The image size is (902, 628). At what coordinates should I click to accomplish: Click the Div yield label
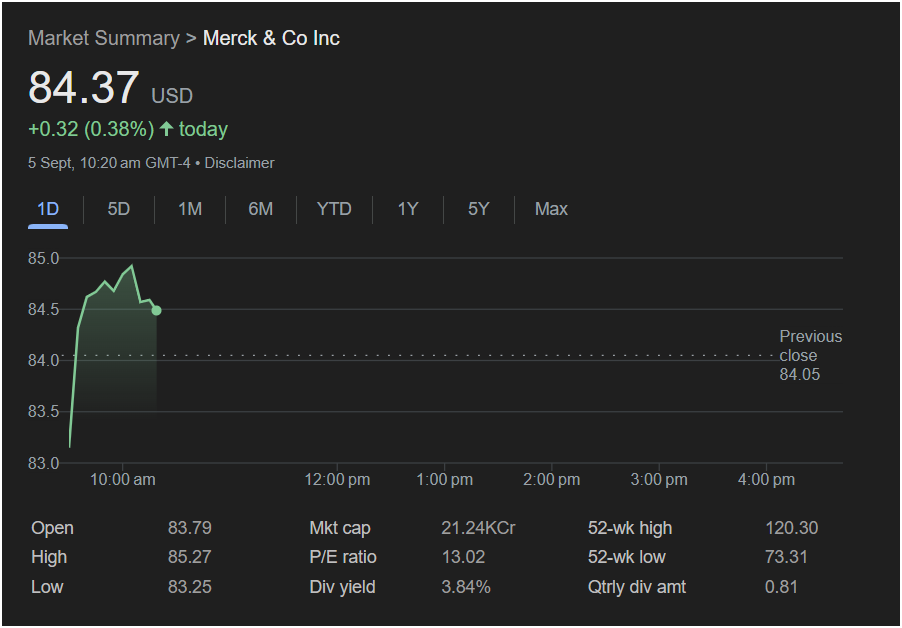[x=342, y=587]
